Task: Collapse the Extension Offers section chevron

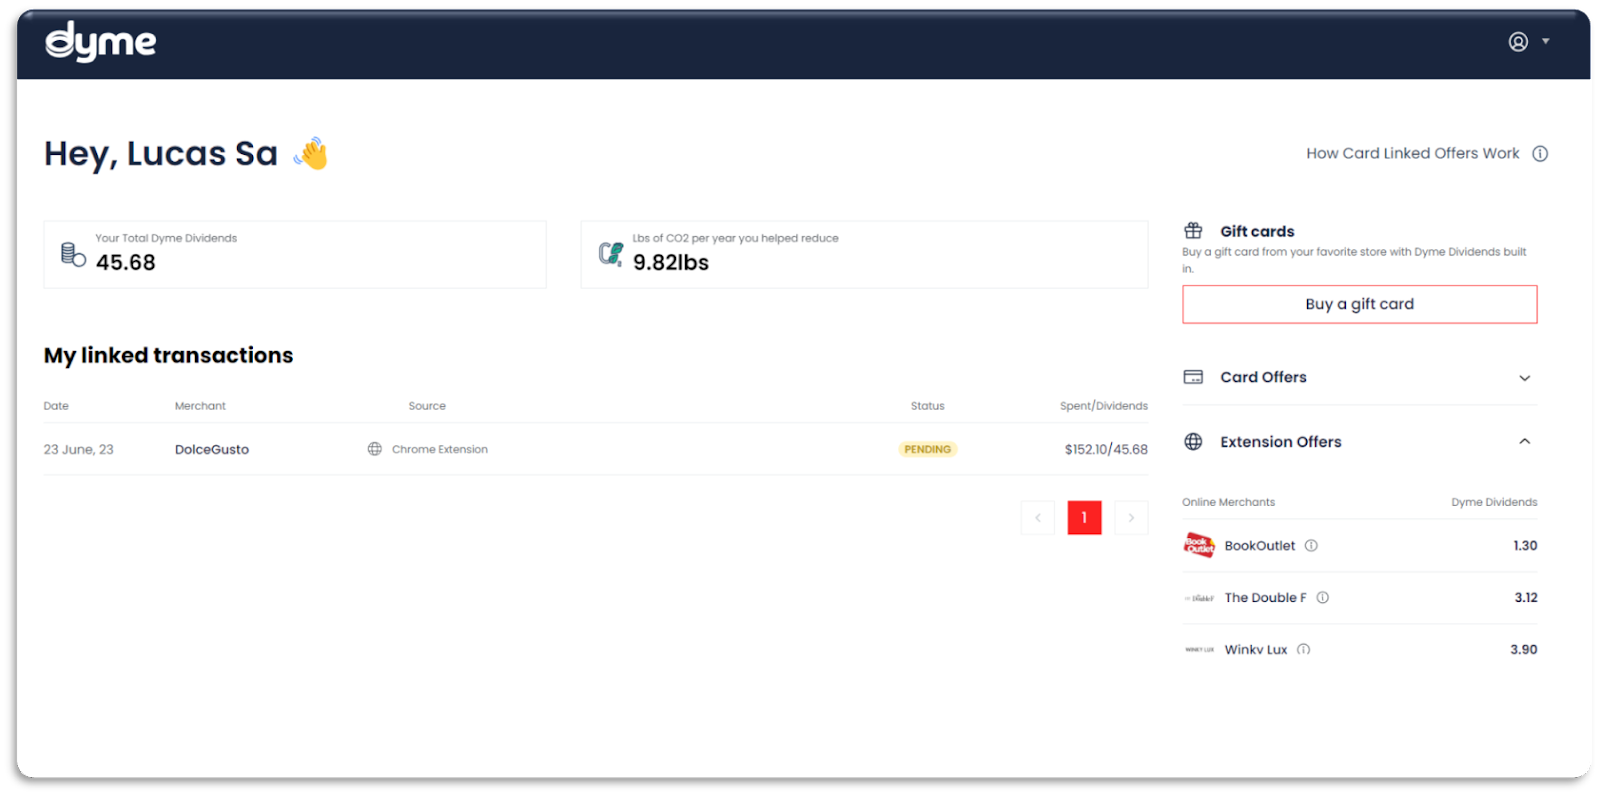Action: click(1524, 442)
